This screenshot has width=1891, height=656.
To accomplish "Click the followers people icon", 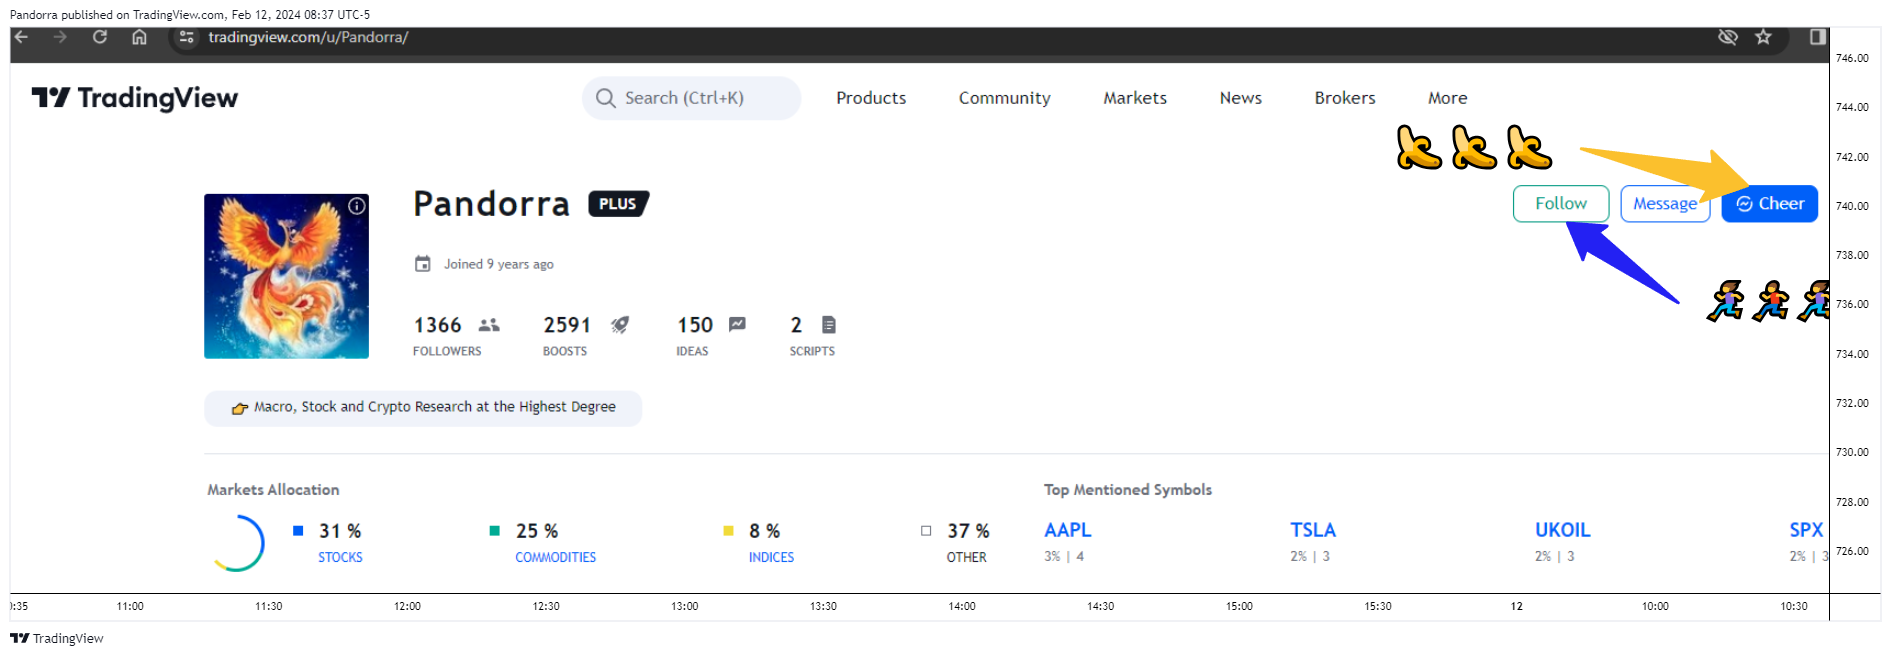I will (x=489, y=325).
